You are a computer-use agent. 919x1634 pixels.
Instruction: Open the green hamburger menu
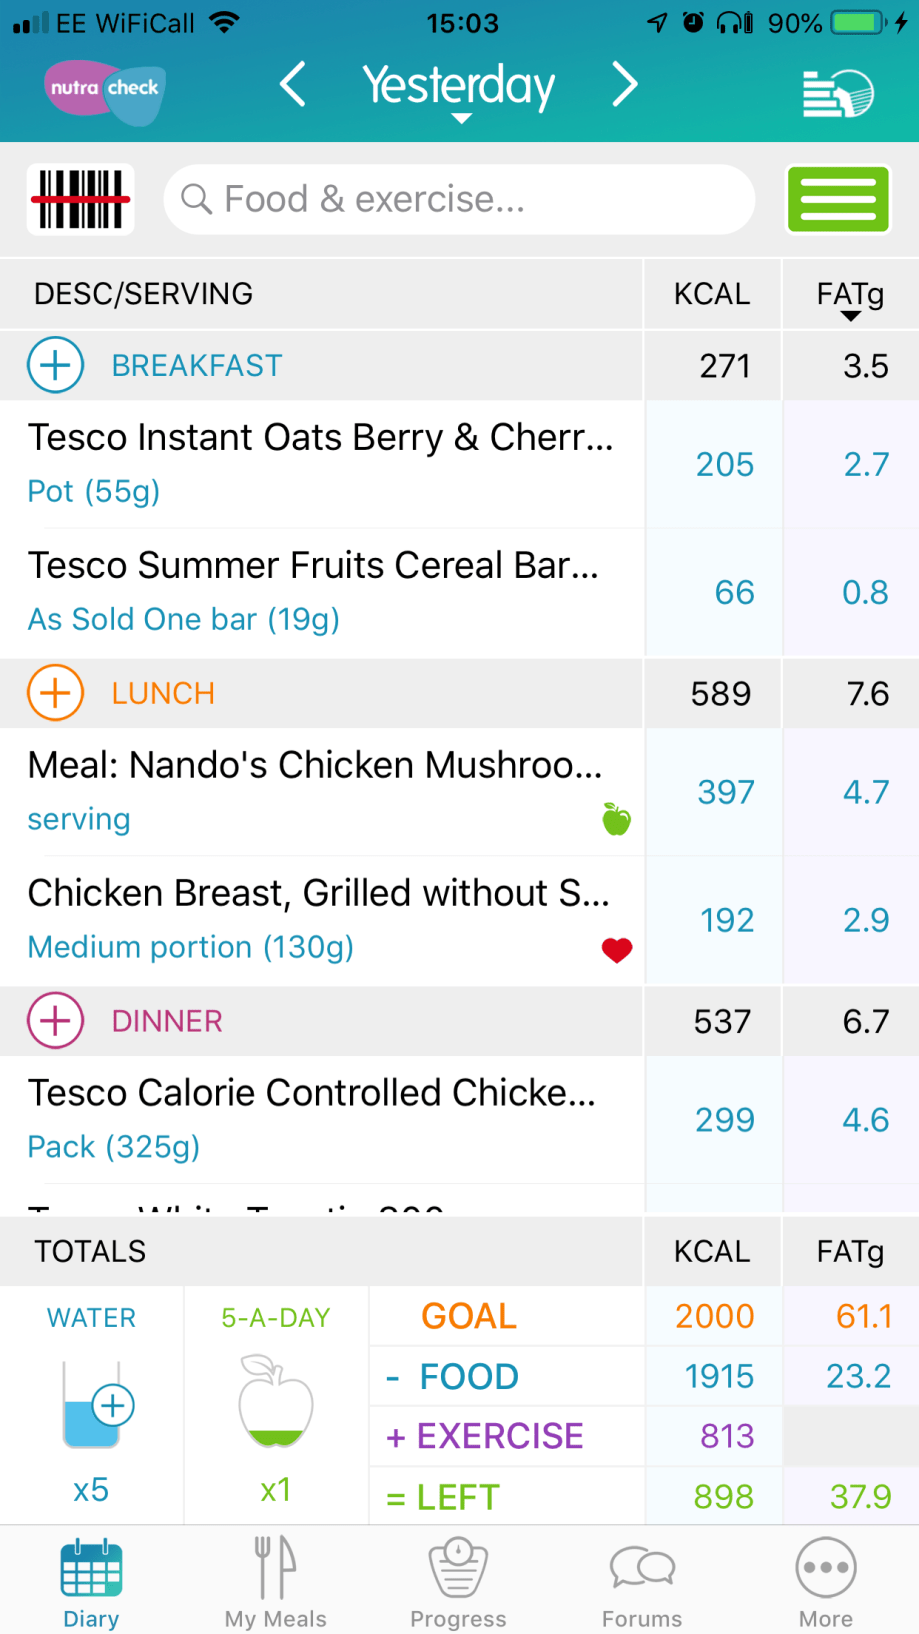(x=838, y=199)
